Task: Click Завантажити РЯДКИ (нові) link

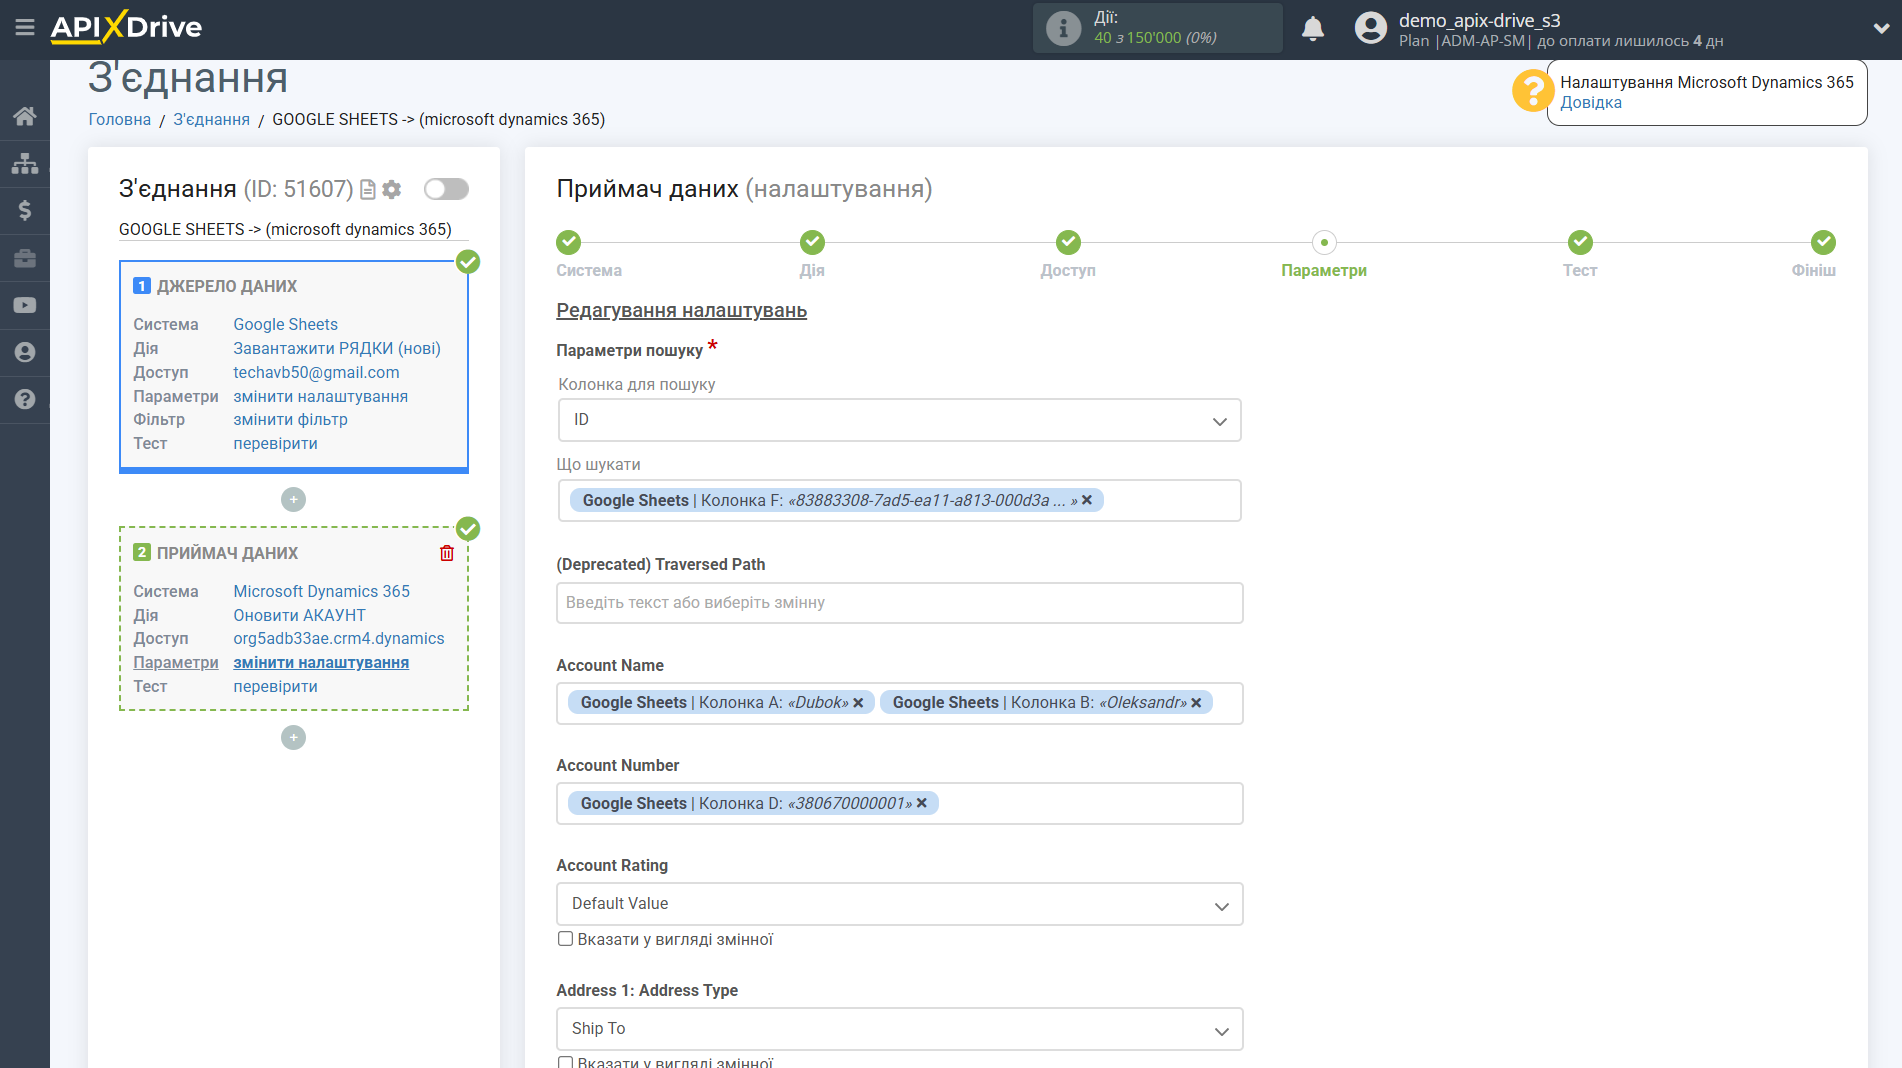Action: pos(337,348)
